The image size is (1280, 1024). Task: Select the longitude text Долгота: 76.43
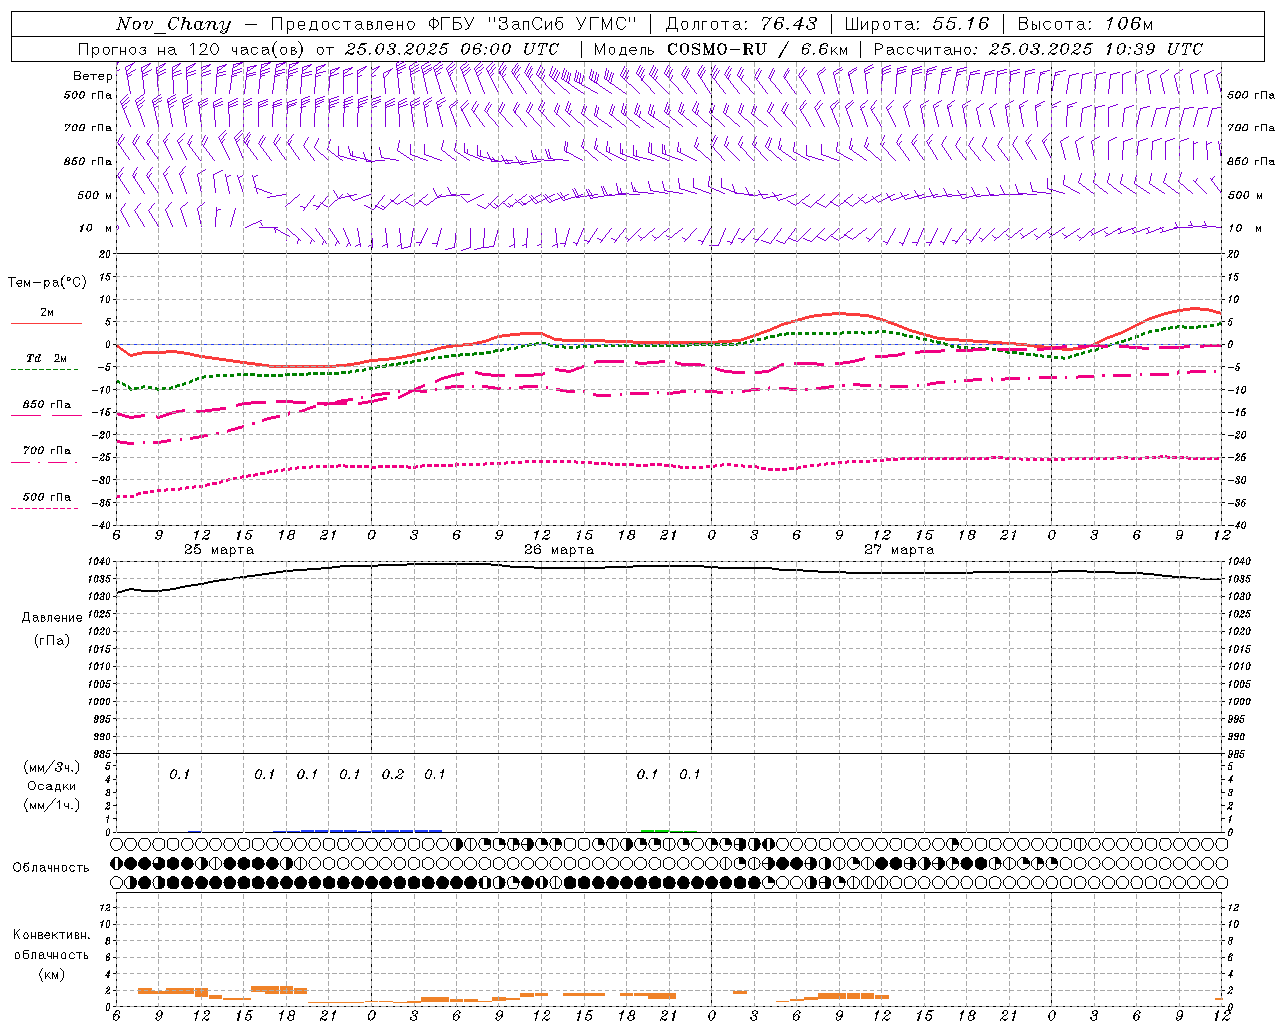click(x=741, y=24)
